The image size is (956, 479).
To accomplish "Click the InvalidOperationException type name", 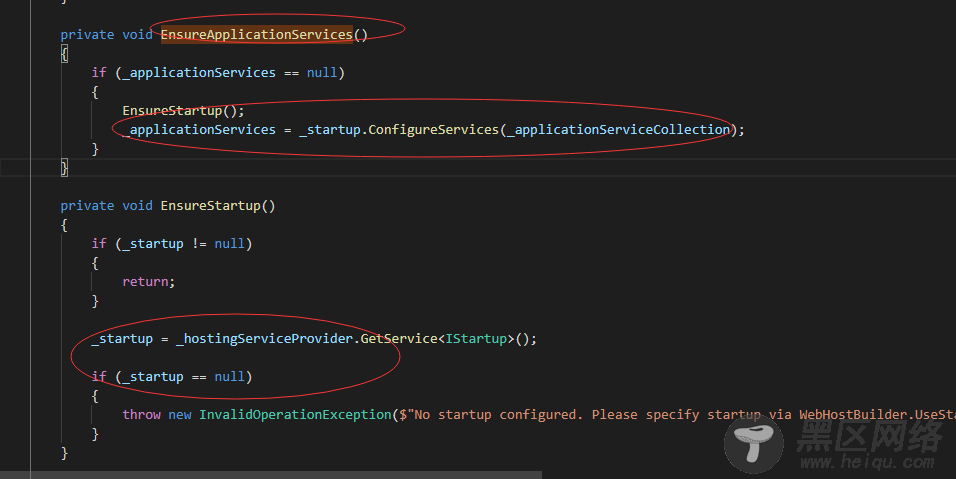I will click(x=295, y=414).
